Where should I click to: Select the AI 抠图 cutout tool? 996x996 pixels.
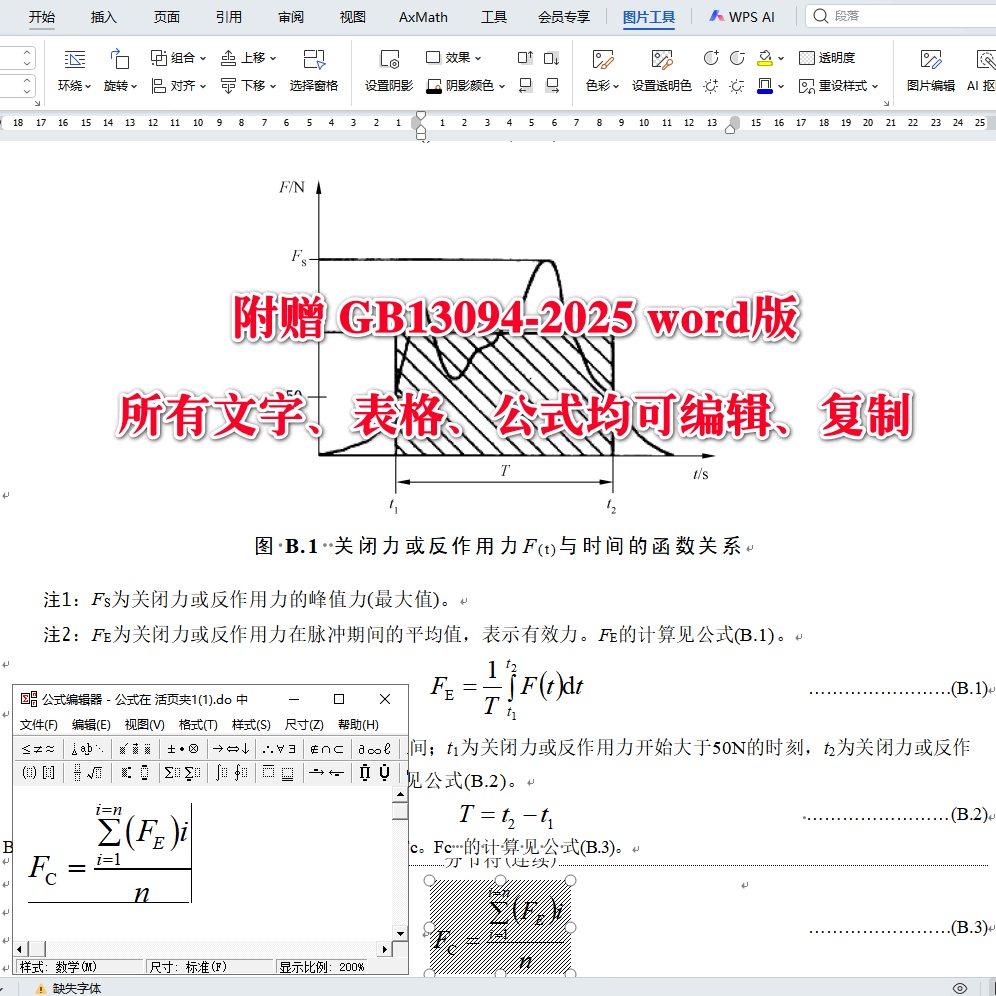point(985,70)
